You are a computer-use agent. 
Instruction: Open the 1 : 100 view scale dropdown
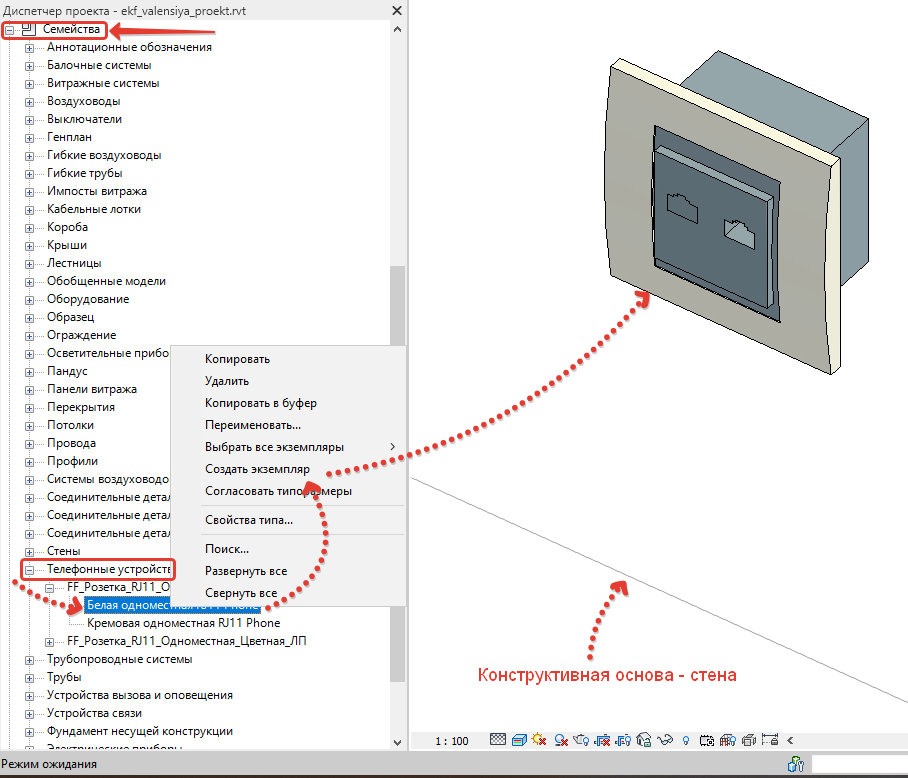coord(452,741)
